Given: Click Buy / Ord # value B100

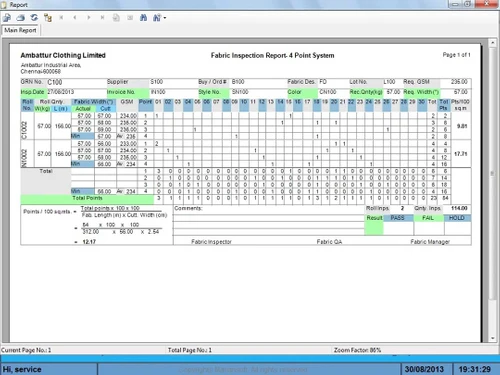Looking at the screenshot, I should click(238, 82).
